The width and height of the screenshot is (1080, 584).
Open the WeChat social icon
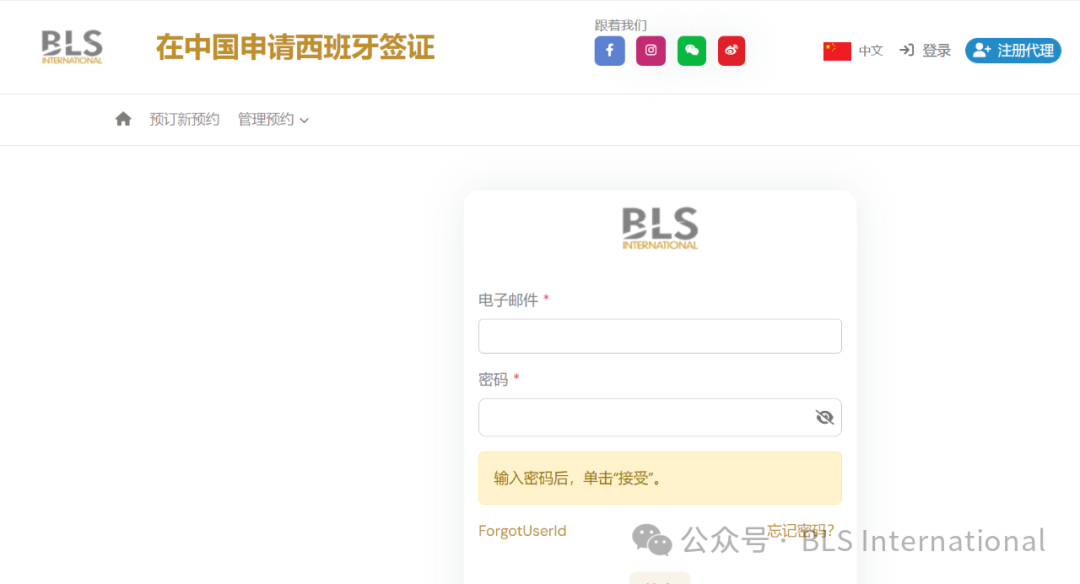tap(692, 51)
